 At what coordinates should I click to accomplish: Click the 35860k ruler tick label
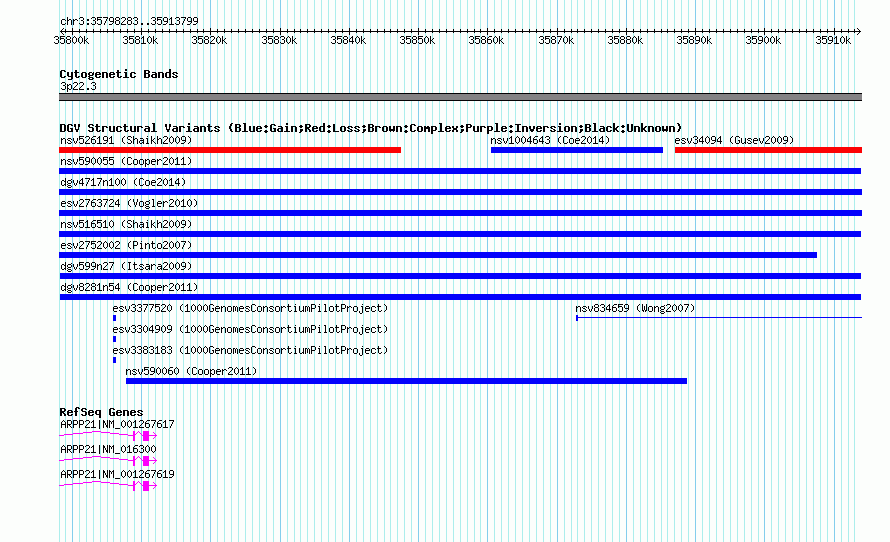(x=486, y=40)
